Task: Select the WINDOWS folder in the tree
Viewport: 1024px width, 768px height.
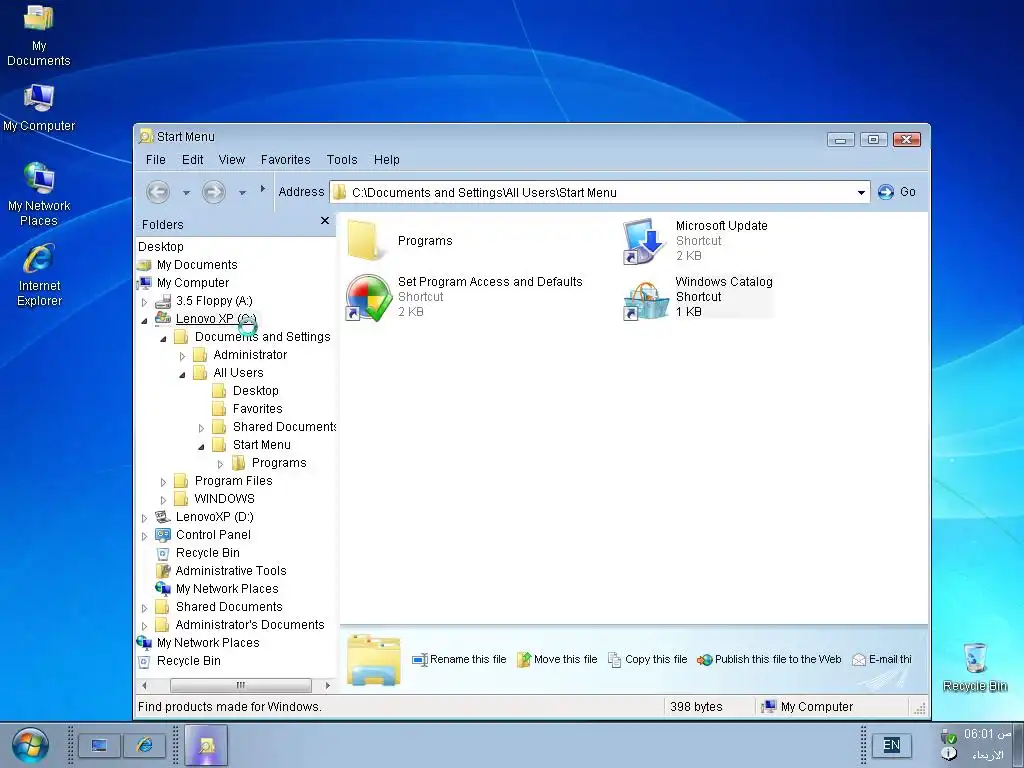Action: pyautogui.click(x=224, y=499)
